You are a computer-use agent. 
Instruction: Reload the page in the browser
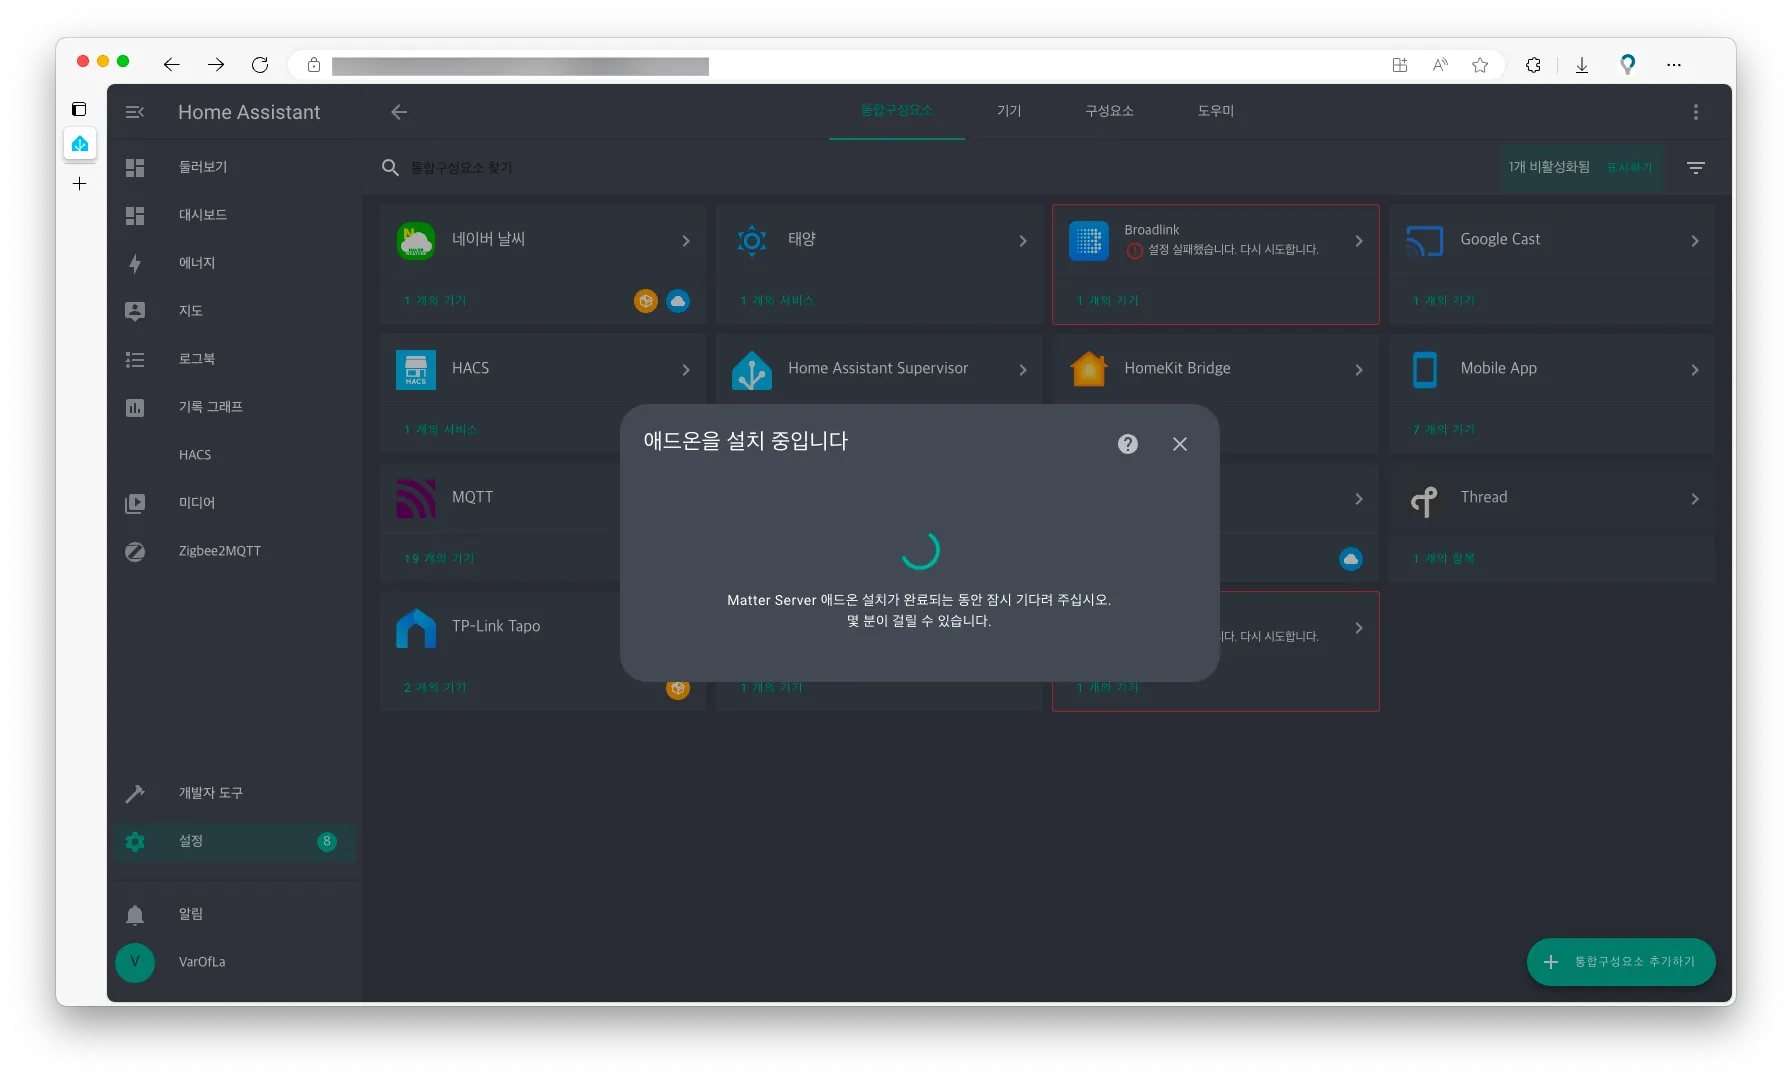260,65
